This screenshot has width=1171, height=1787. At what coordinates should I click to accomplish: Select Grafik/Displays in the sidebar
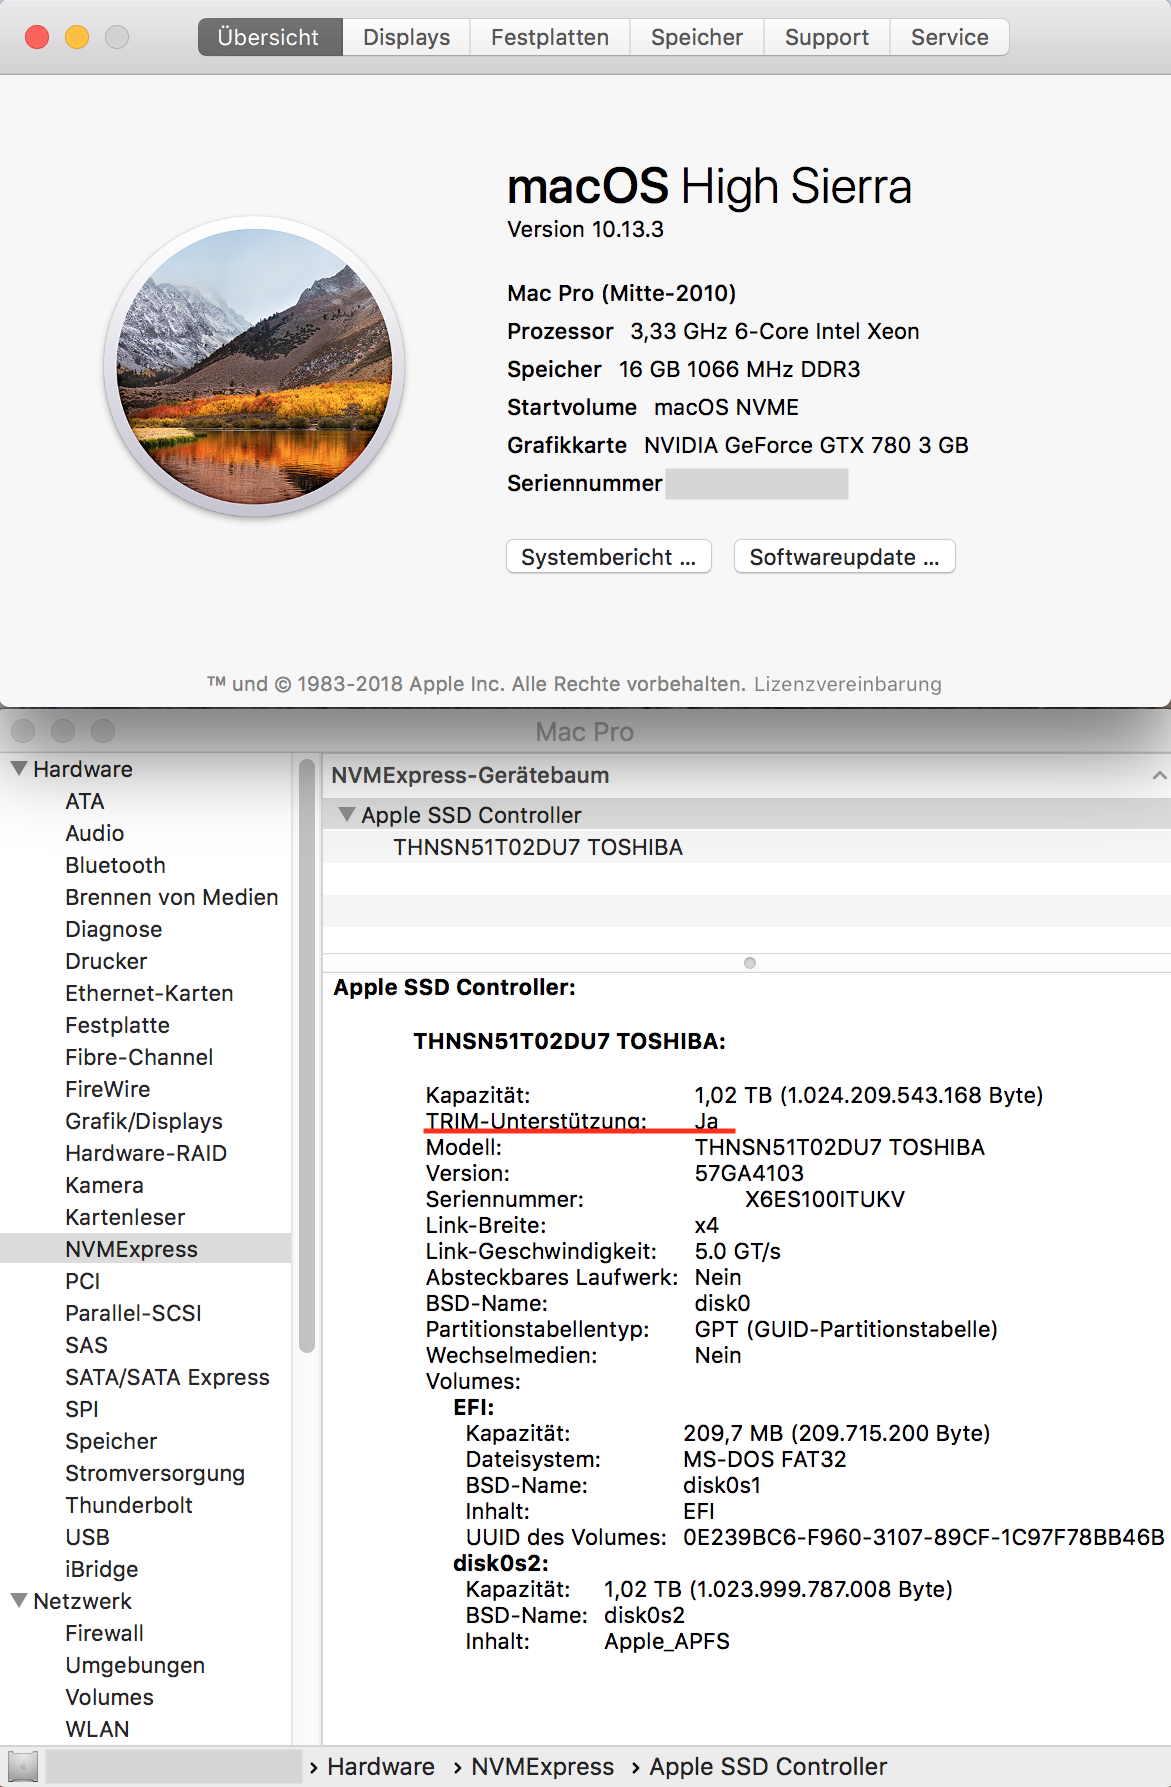[x=144, y=1121]
